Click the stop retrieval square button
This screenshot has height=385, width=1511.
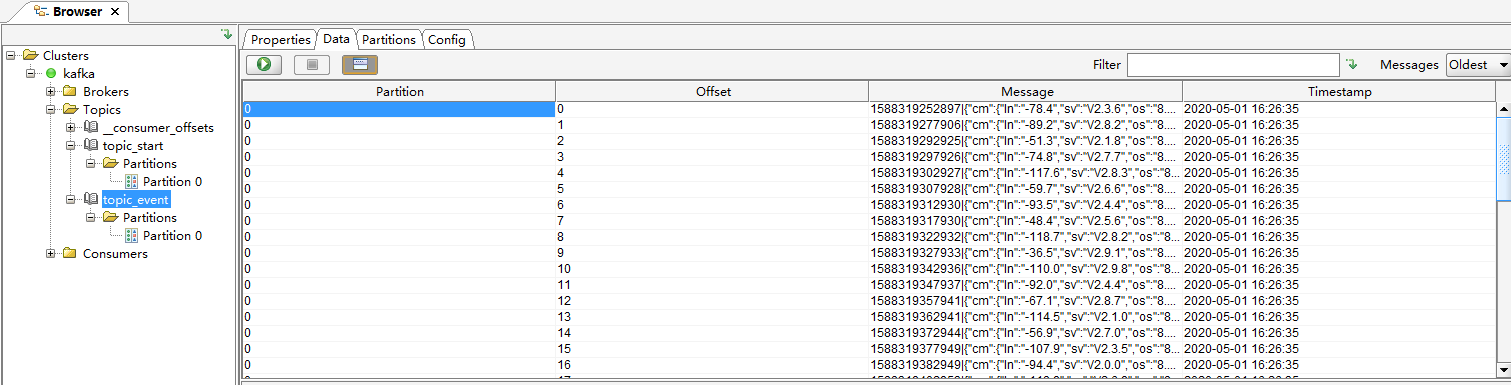tap(312, 65)
